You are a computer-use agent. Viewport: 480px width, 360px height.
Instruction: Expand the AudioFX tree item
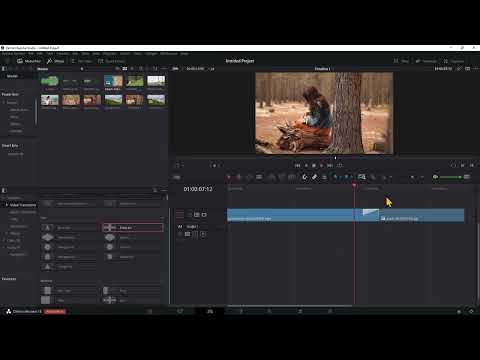4,247
